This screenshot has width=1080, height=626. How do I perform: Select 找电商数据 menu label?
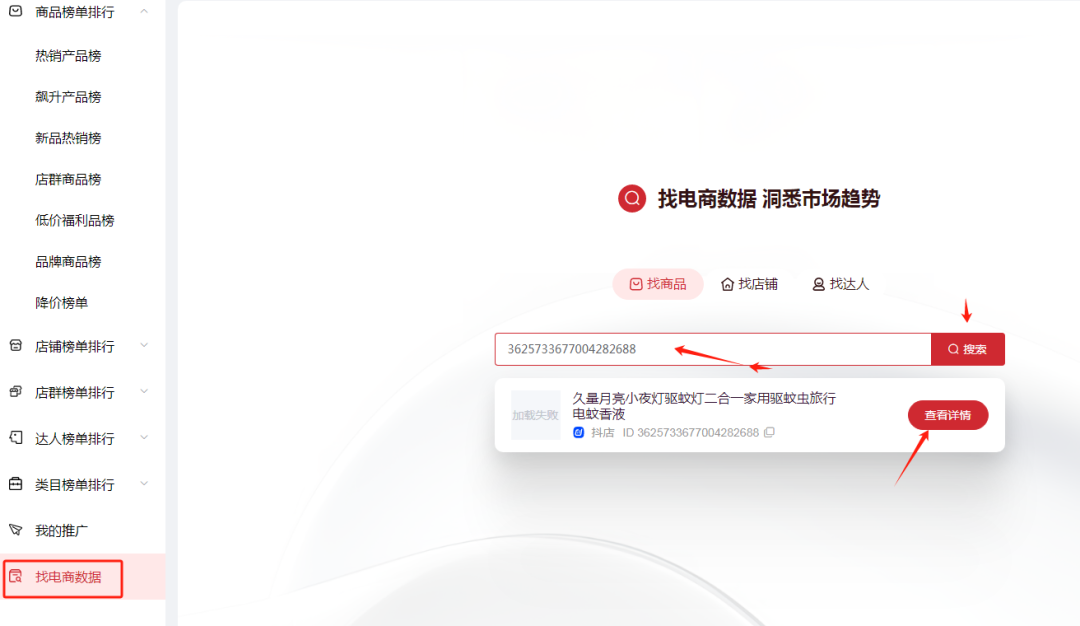tap(68, 577)
